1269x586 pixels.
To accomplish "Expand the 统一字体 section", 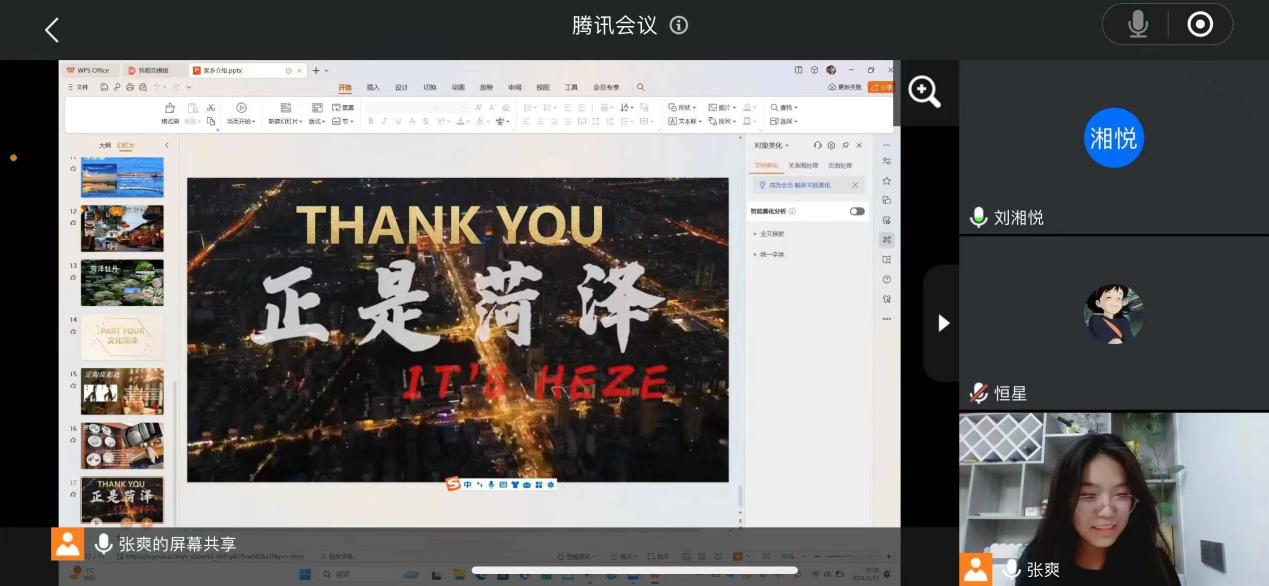I will [771, 254].
